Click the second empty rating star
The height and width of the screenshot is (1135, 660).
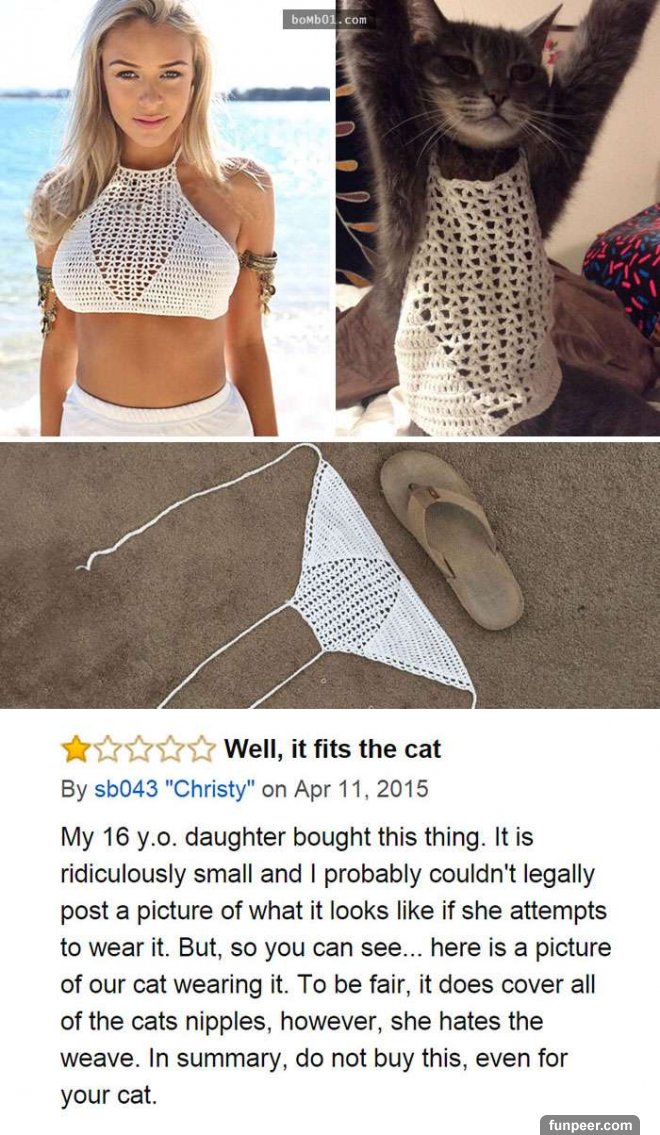coord(107,749)
